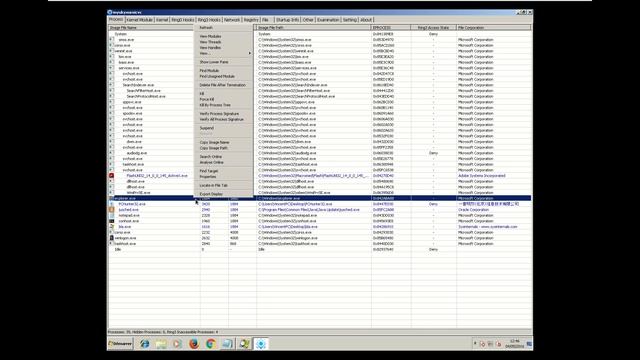Open Google Chrome from the taskbar
Screen dimensions: 640x360
click(x=211, y=344)
